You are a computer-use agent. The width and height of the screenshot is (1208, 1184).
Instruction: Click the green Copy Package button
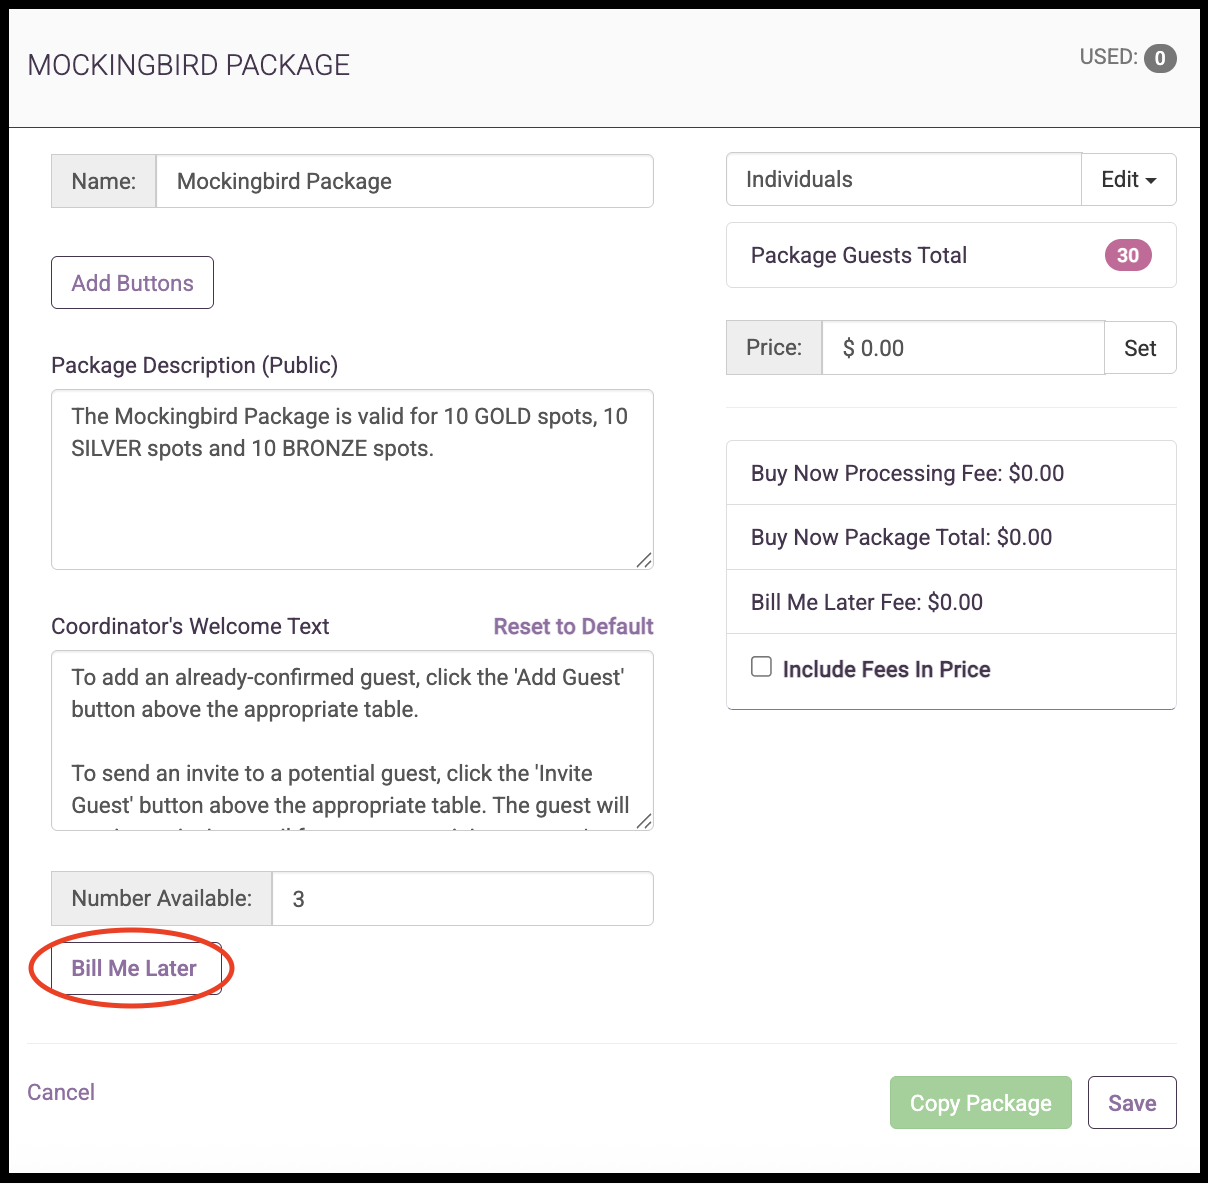[x=981, y=1103]
